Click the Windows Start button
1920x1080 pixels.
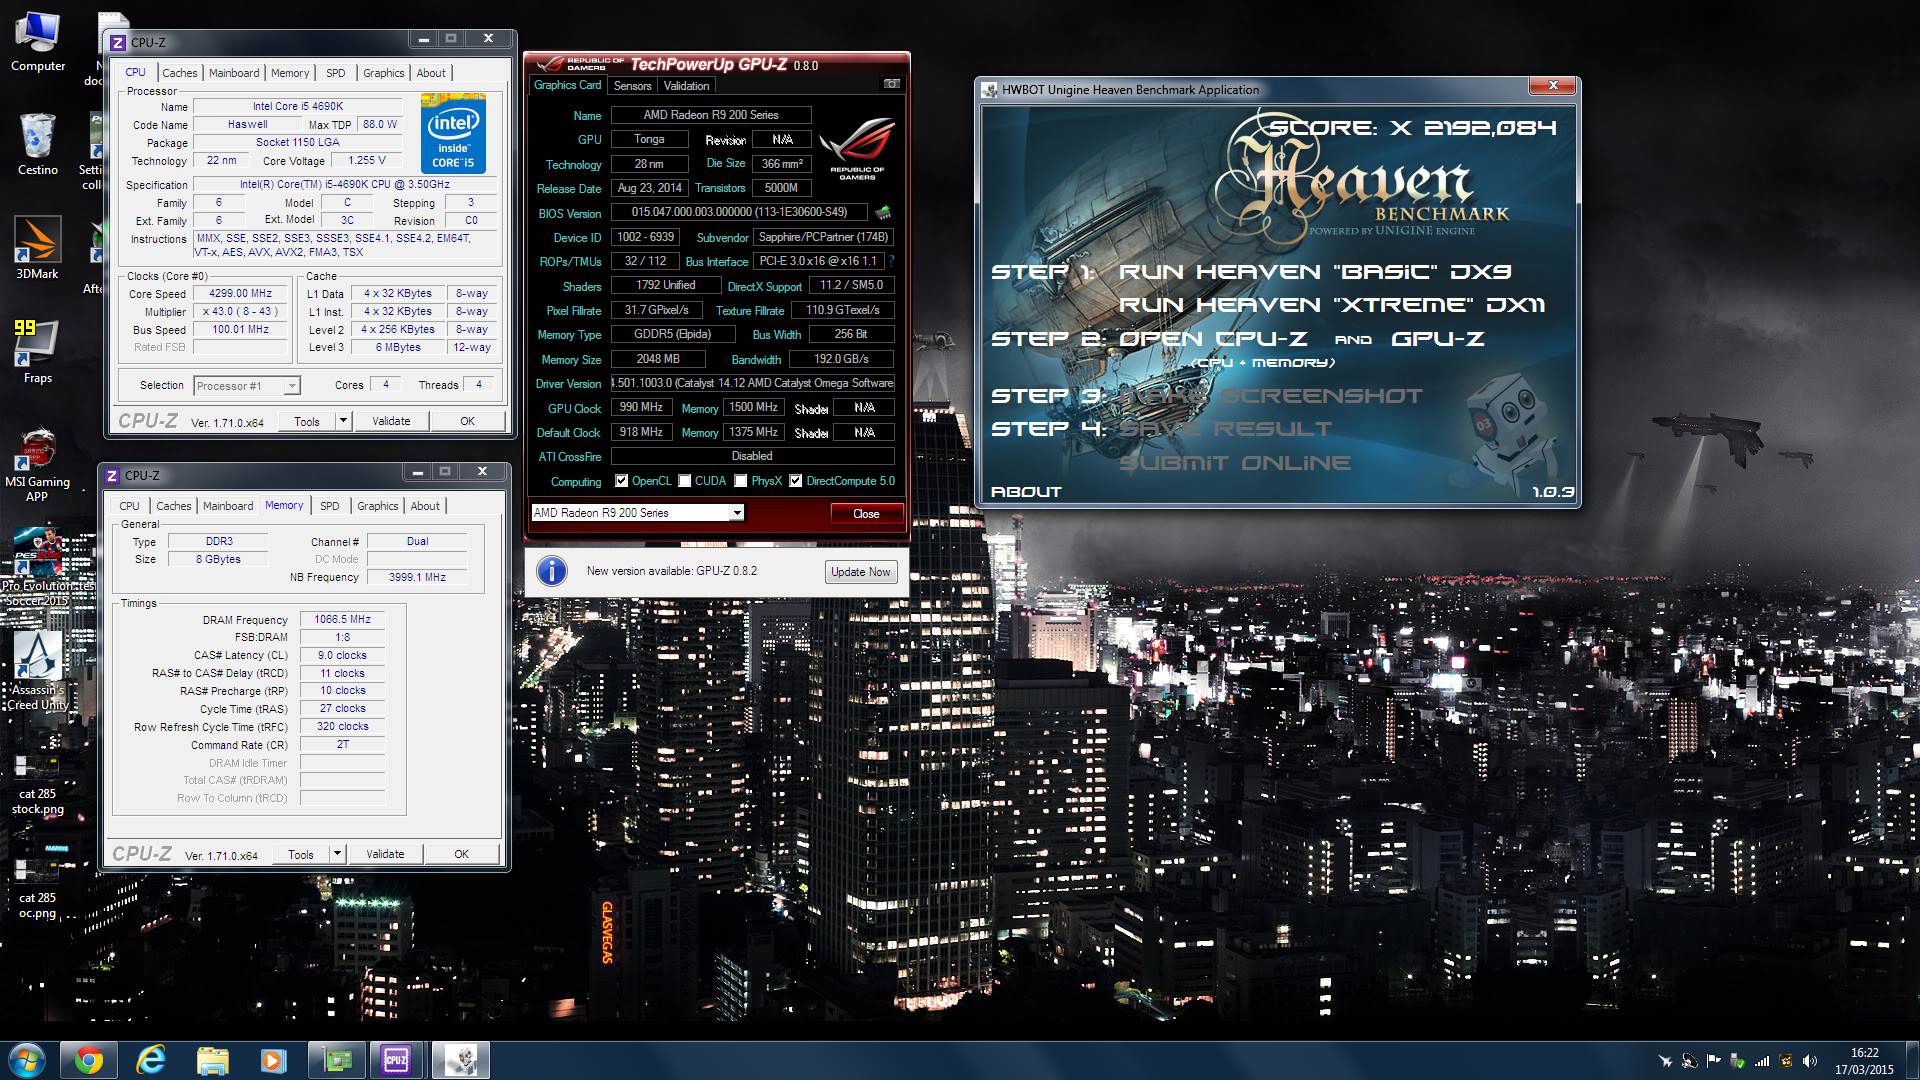pos(26,1060)
